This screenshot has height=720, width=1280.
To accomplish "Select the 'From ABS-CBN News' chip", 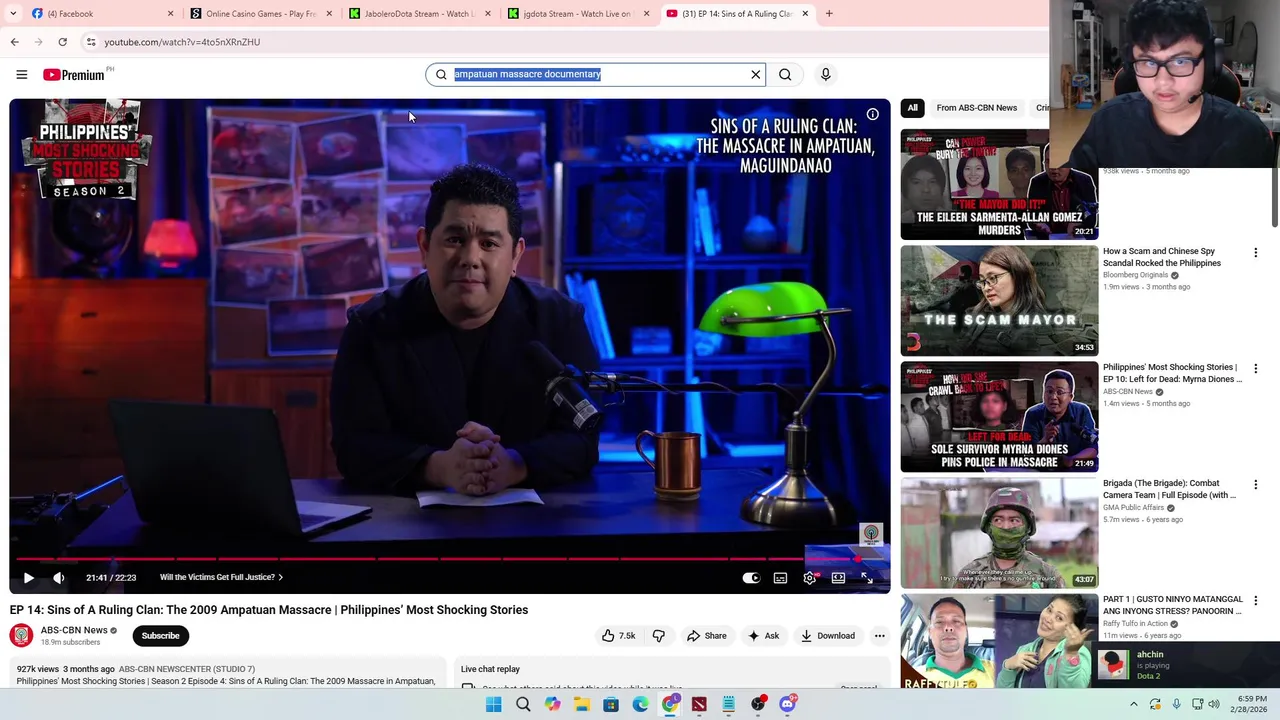I will coord(977,108).
